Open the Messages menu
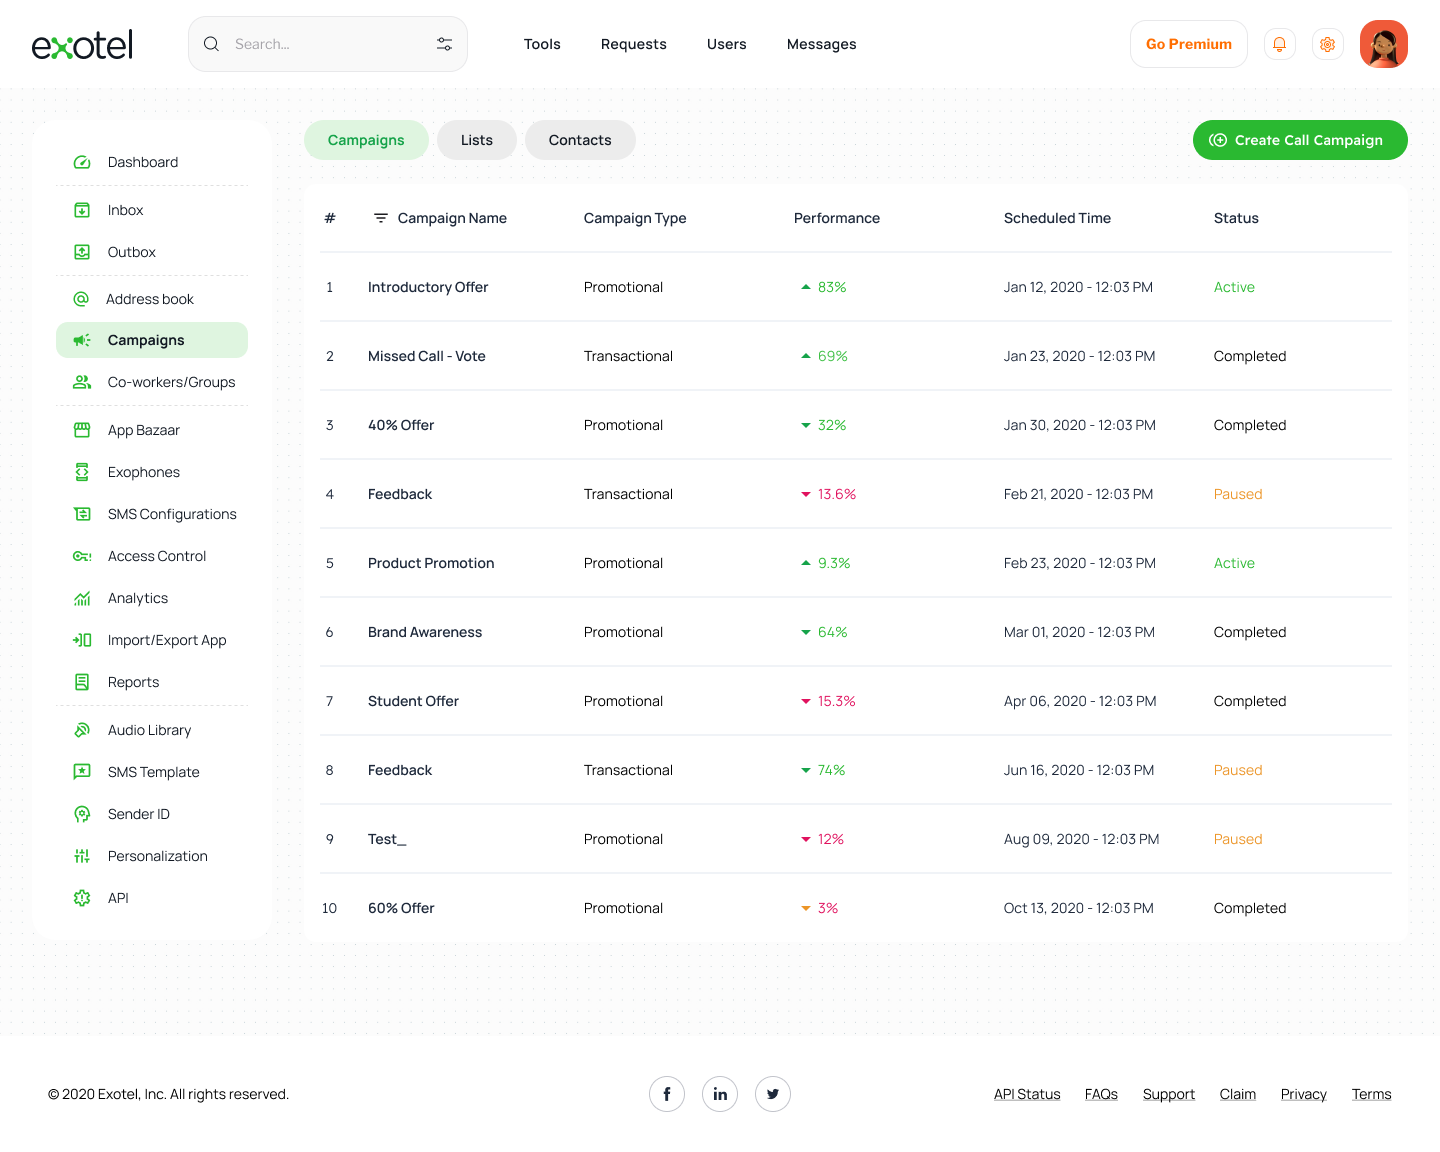 coord(822,44)
